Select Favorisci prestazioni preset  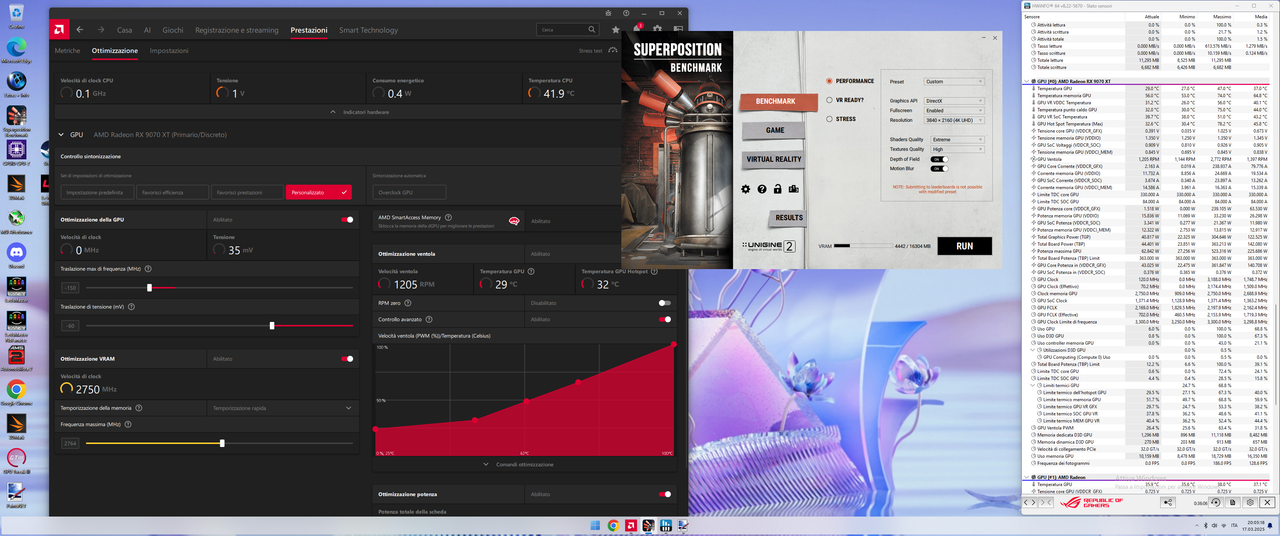247,191
